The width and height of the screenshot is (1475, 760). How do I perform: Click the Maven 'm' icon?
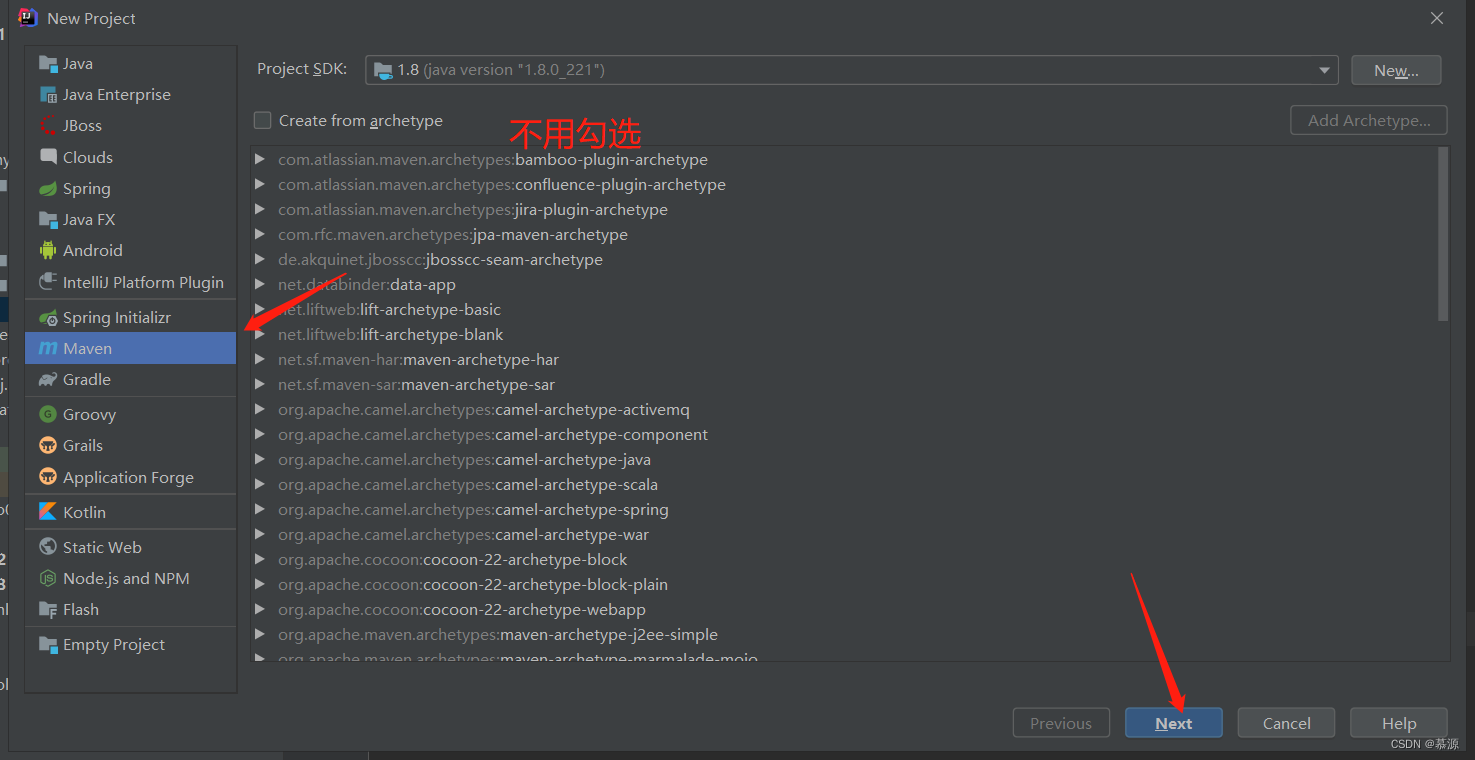point(48,349)
